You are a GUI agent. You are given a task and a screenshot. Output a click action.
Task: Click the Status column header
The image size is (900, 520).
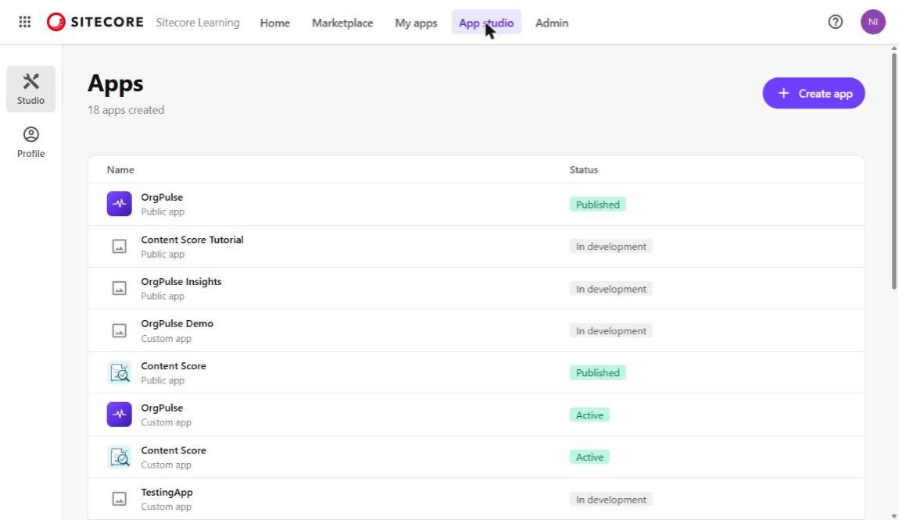[x=584, y=170]
